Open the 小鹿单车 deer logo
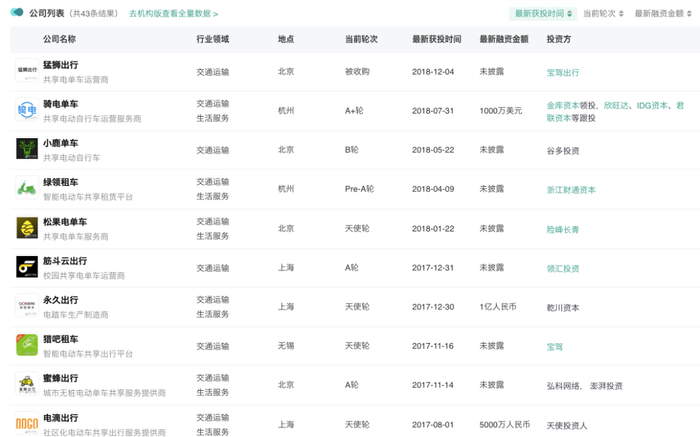Screen dimensions: 700x437 click(x=27, y=150)
